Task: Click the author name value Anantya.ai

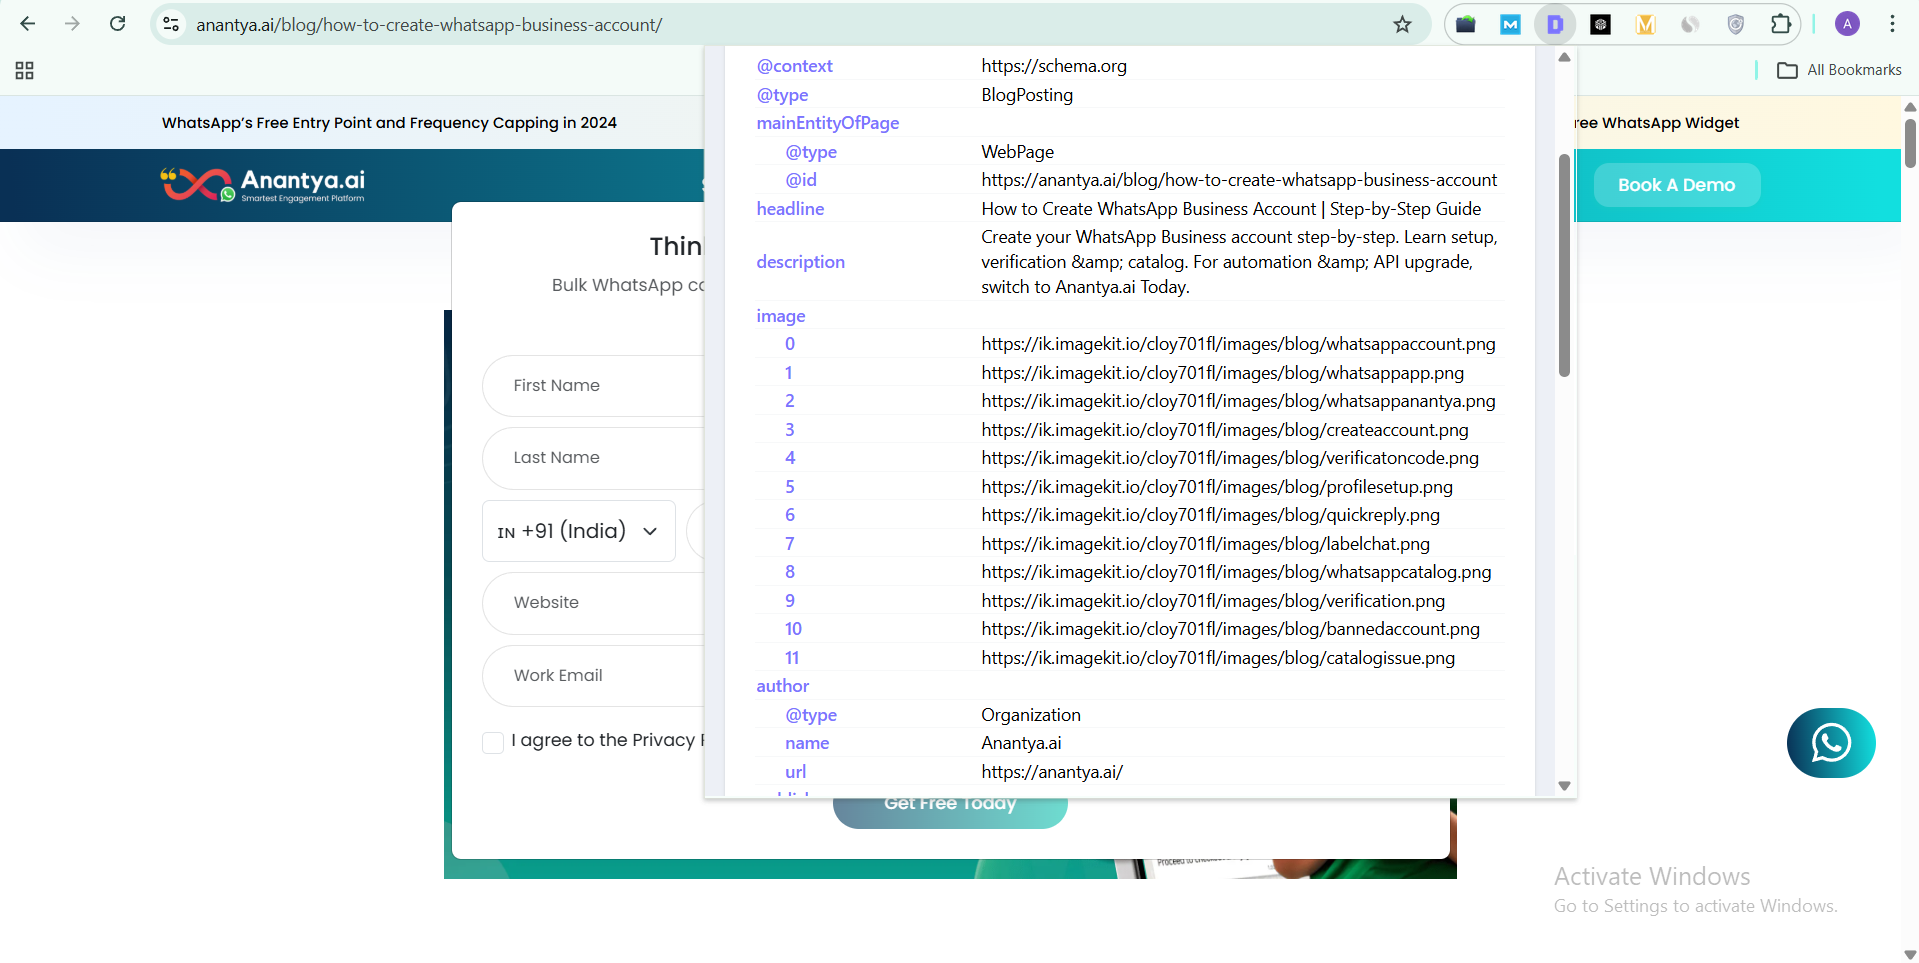Action: pos(1021,743)
